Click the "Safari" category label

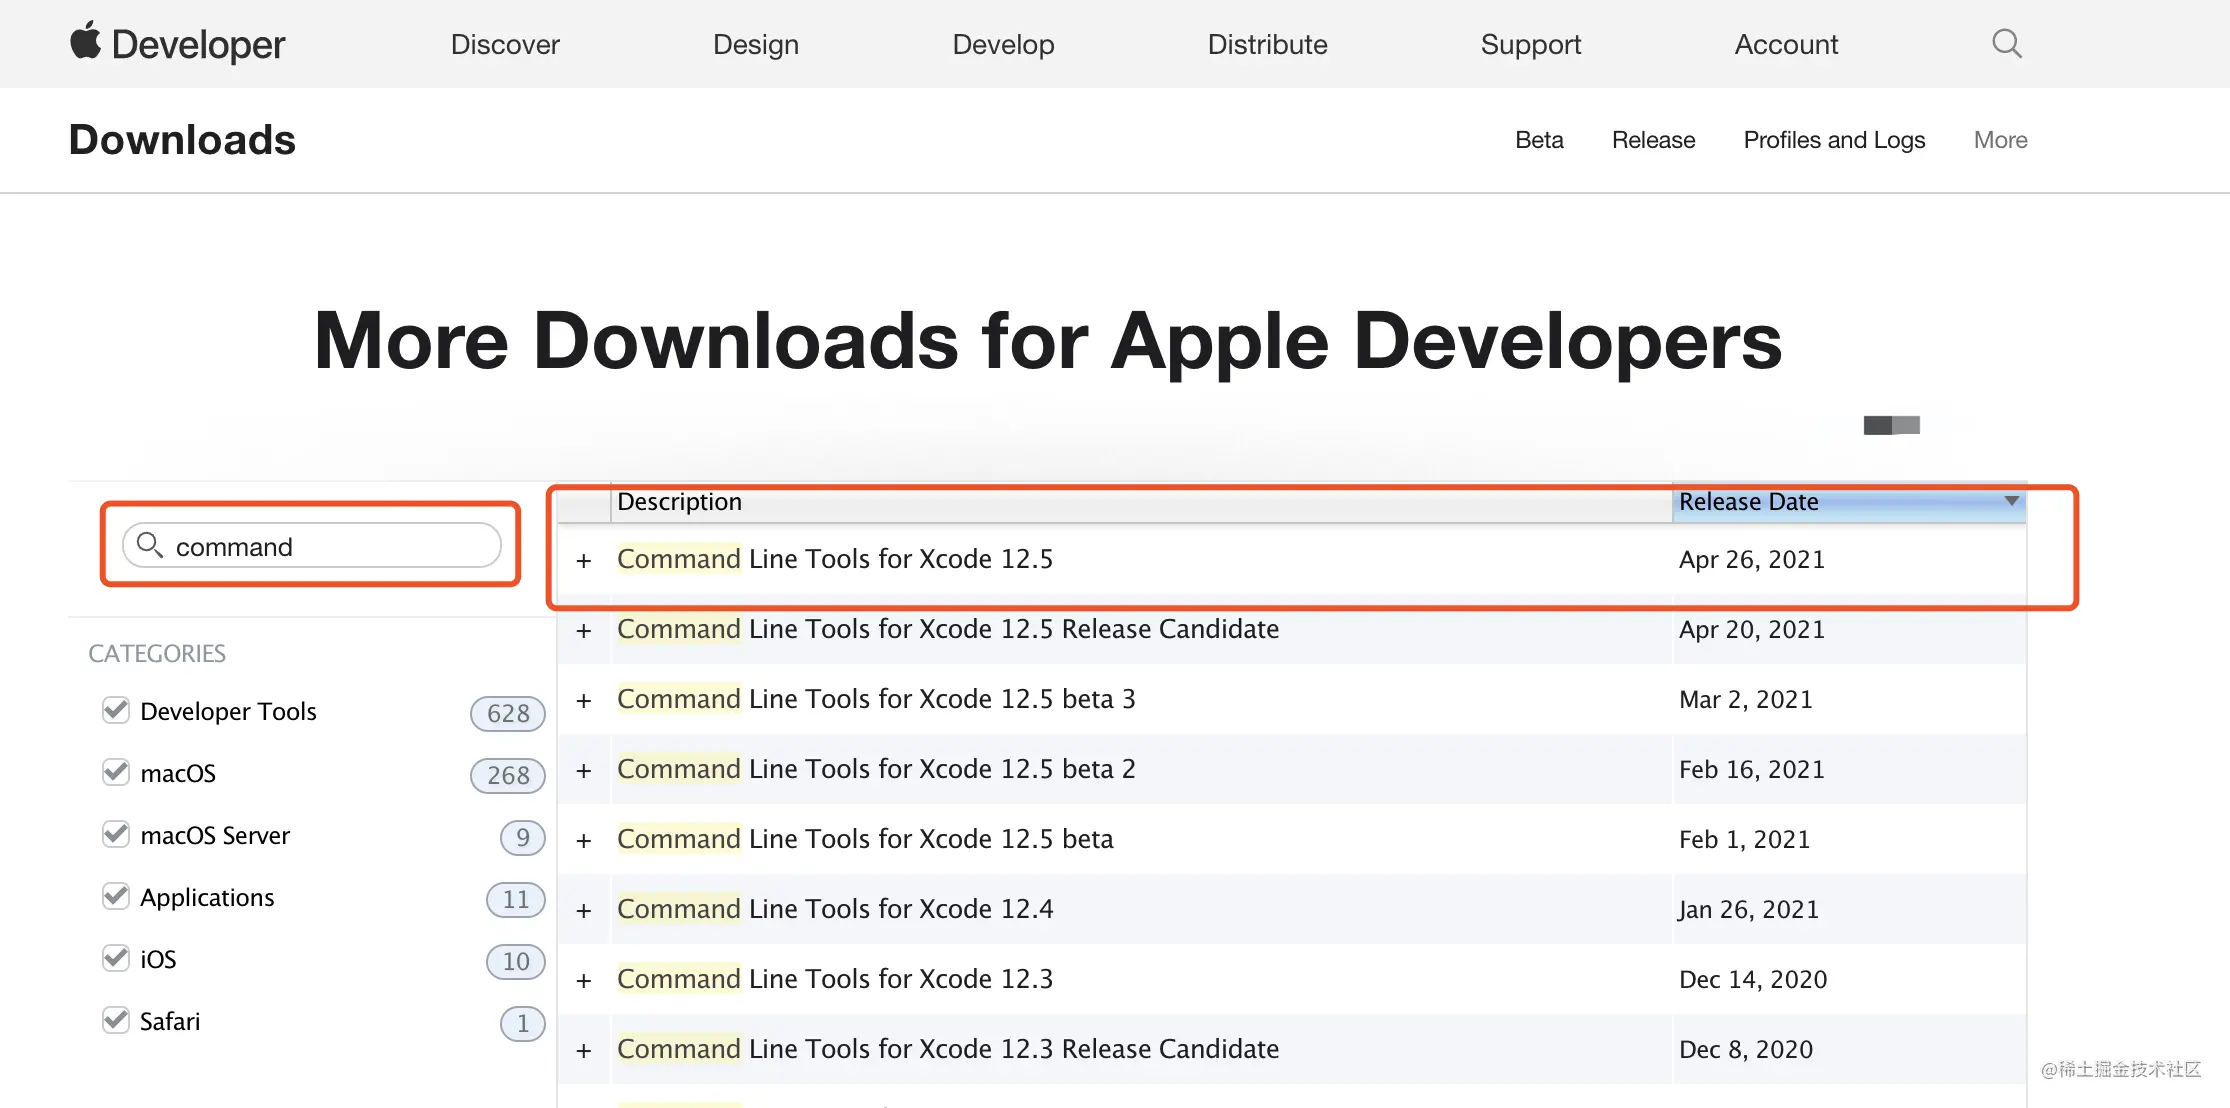(170, 1021)
